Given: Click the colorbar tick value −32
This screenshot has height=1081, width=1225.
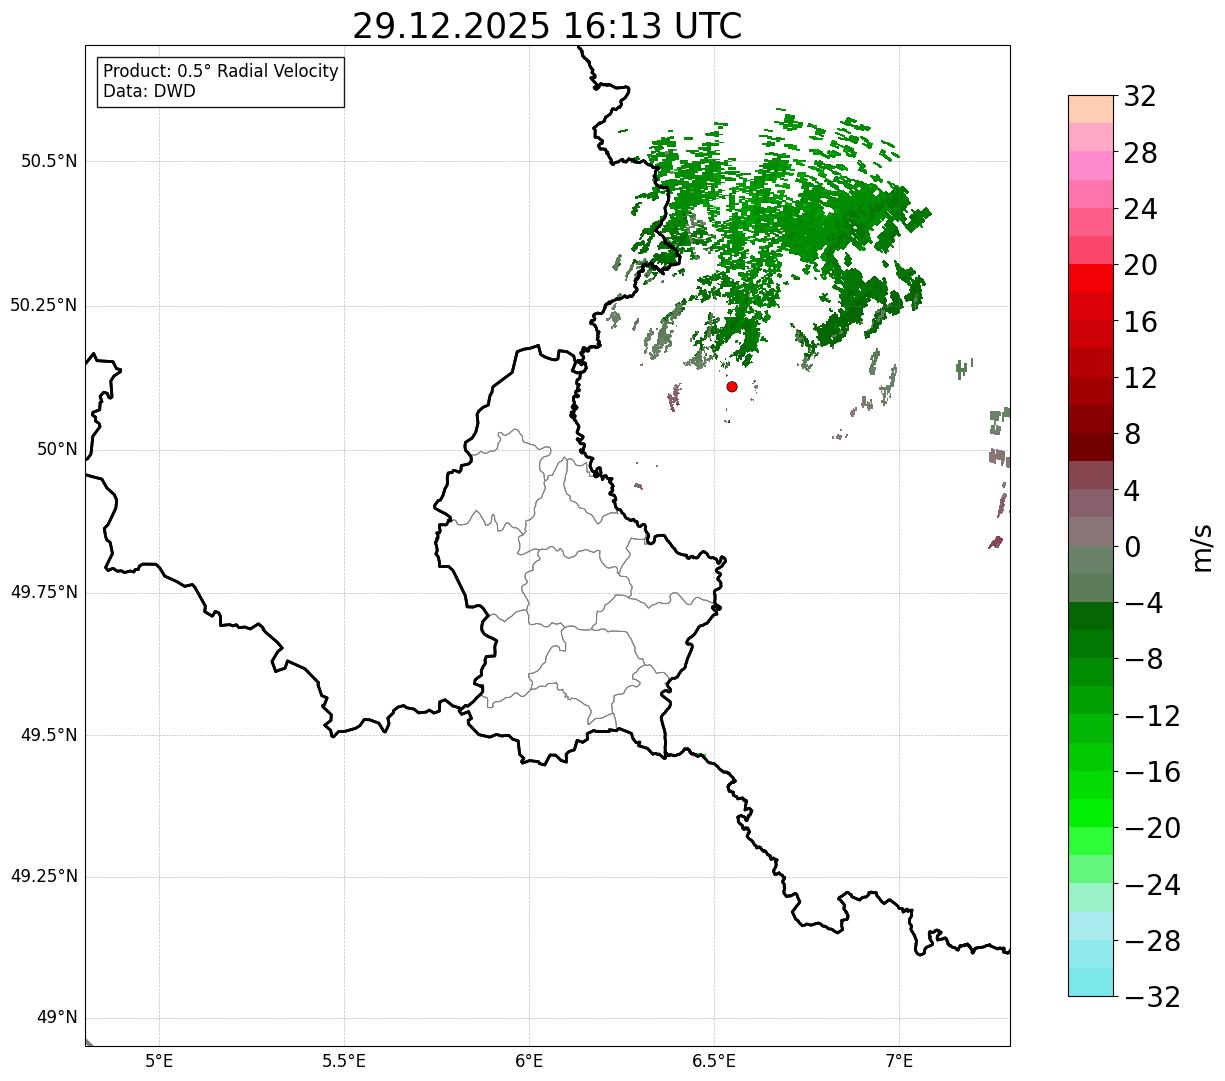Looking at the screenshot, I should tap(1151, 997).
